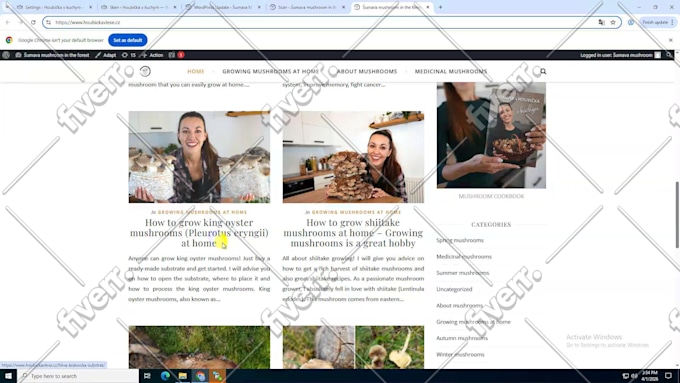Screen dimensions: 680x383
Task: Open How to grow shiitake mushrooms title
Action: point(353,232)
